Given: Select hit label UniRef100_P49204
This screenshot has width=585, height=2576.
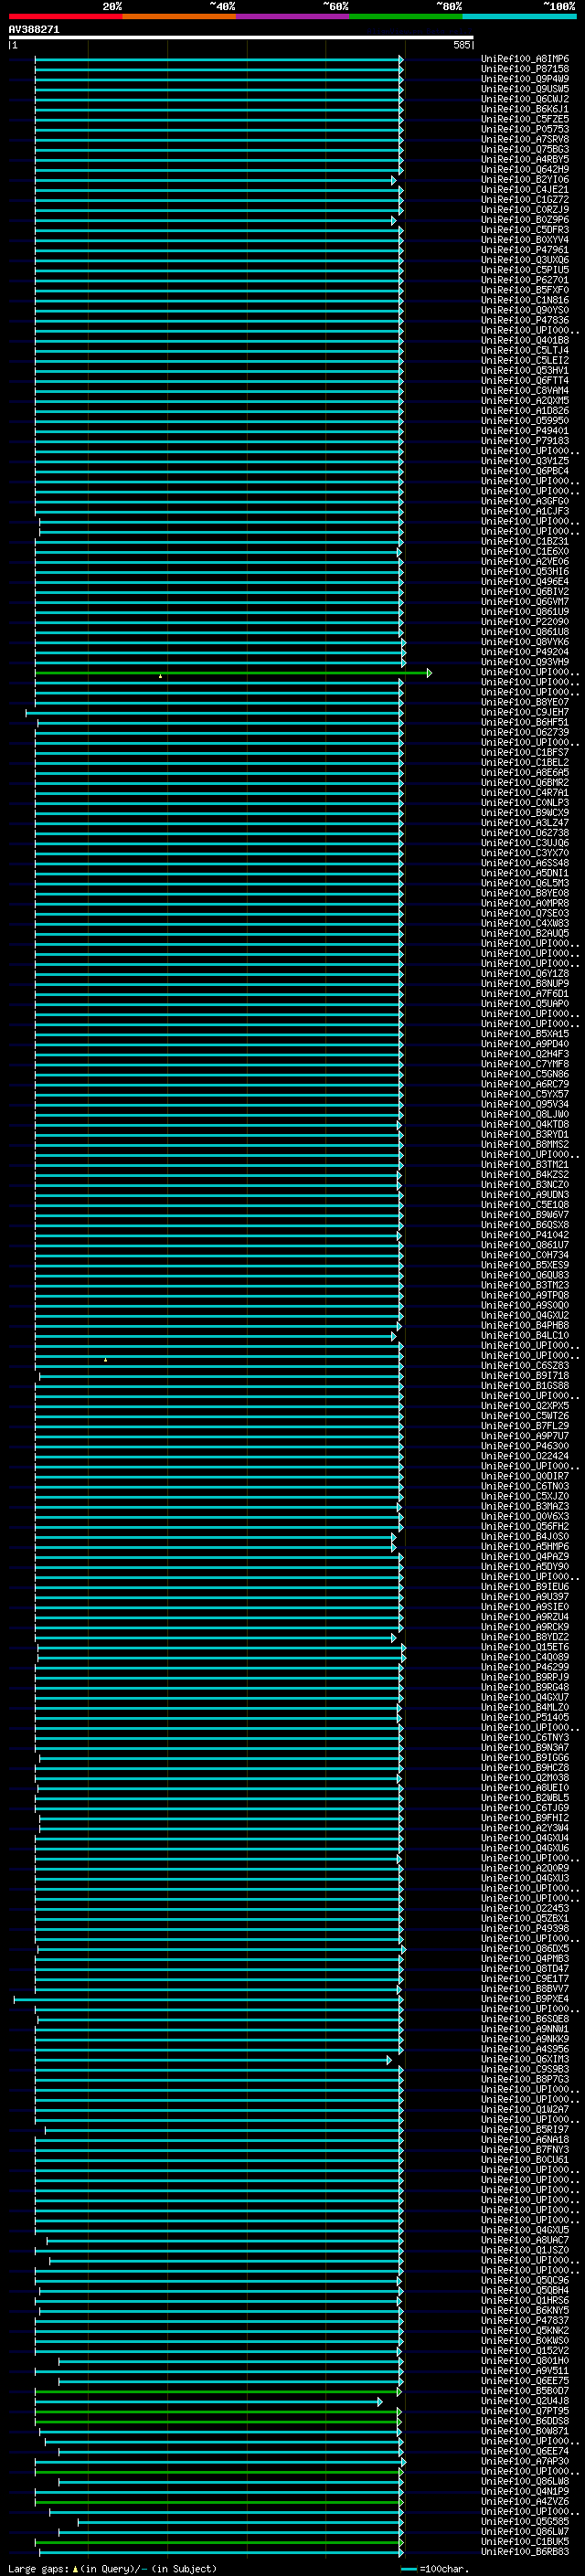Looking at the screenshot, I should click(525, 652).
